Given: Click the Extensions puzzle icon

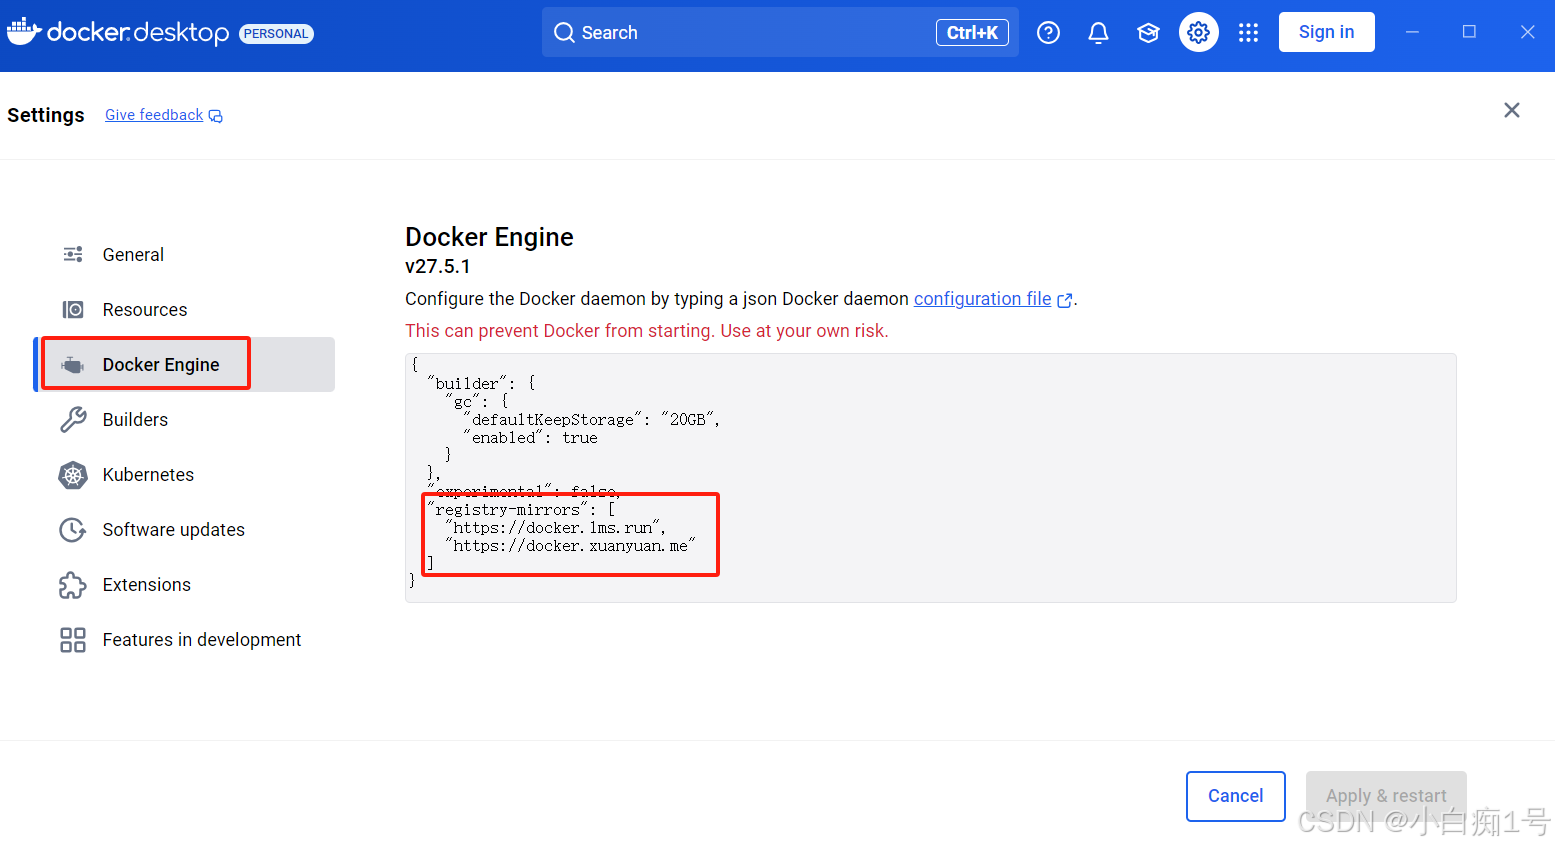Looking at the screenshot, I should (73, 585).
